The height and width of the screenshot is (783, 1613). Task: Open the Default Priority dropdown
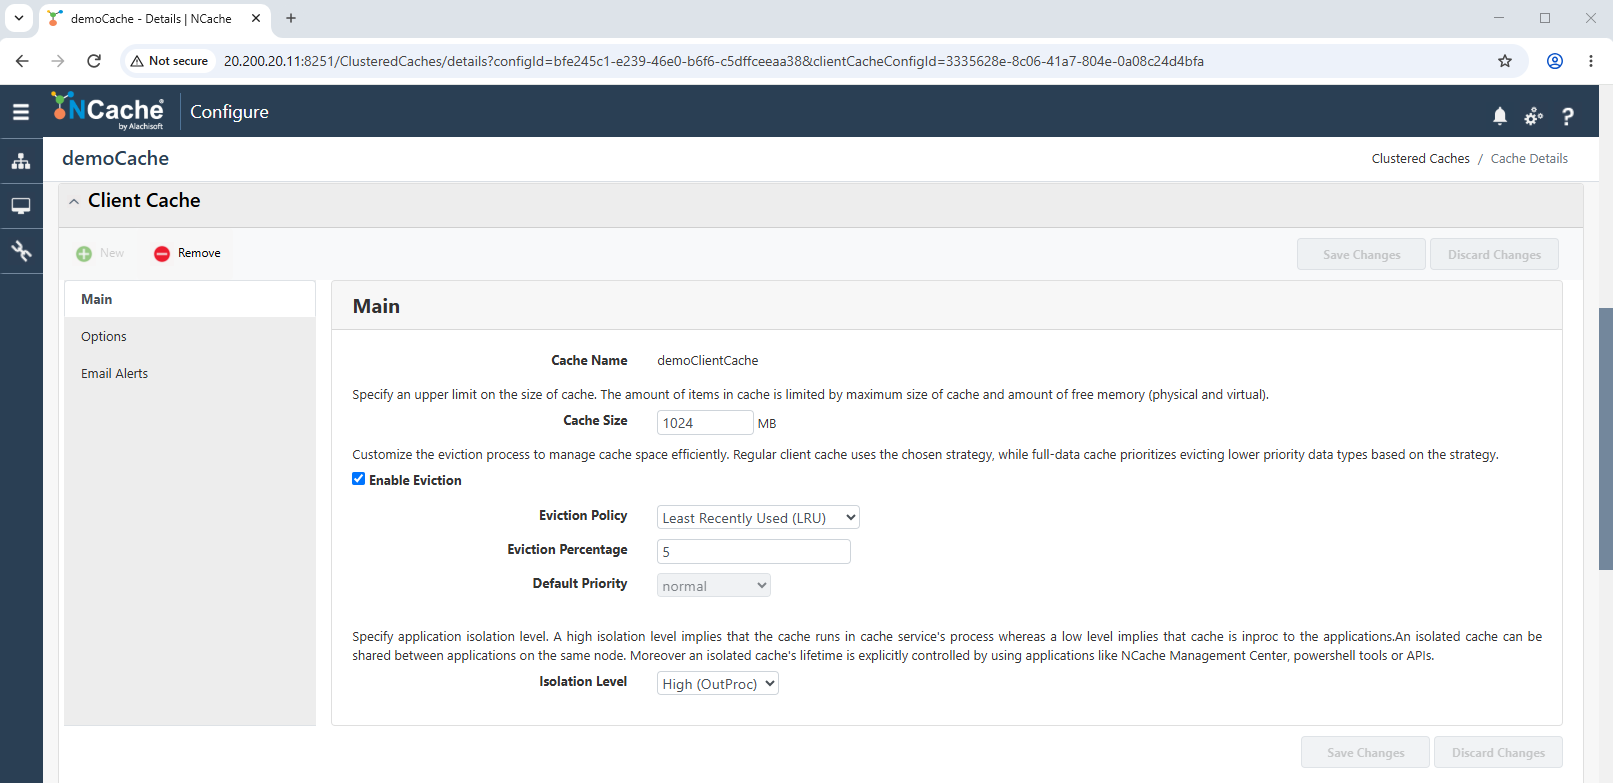tap(714, 585)
